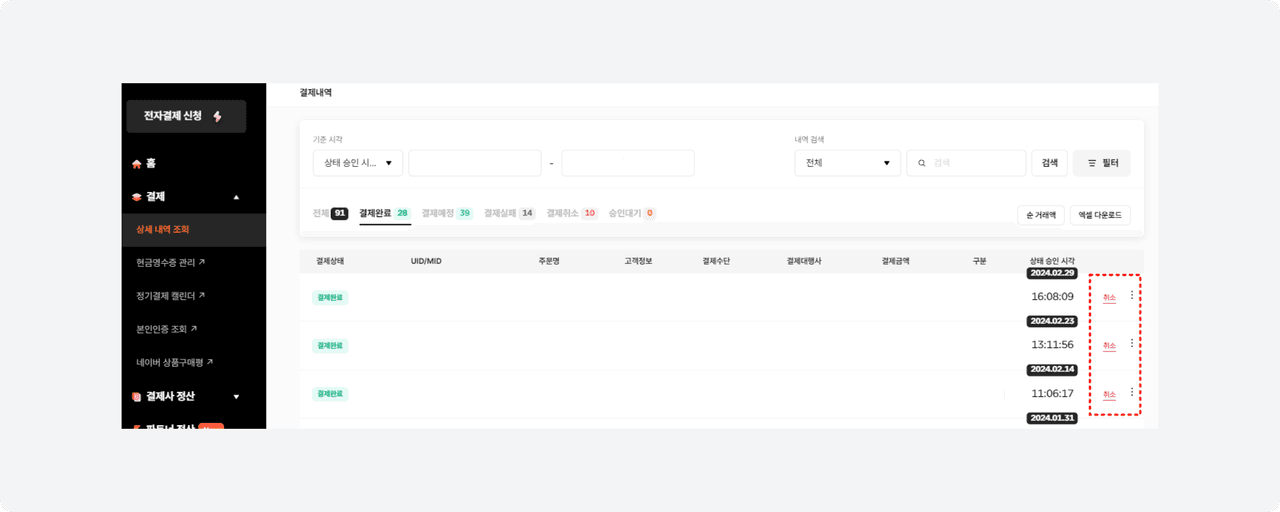Open three-dot menu for 16:08:09 payment
Viewport: 1280px width, 512px height.
click(1132, 295)
